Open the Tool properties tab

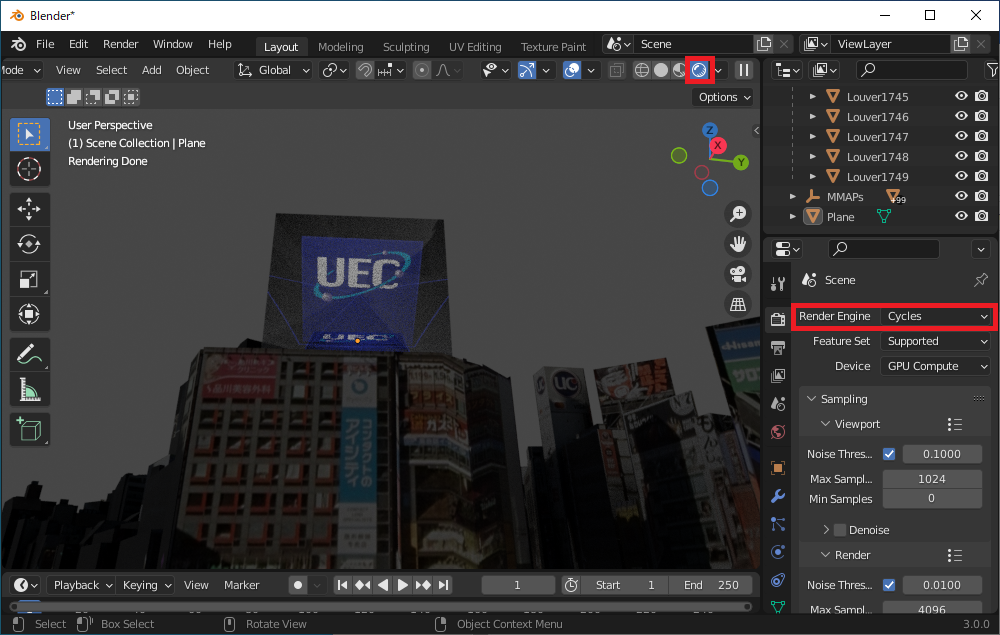click(777, 284)
